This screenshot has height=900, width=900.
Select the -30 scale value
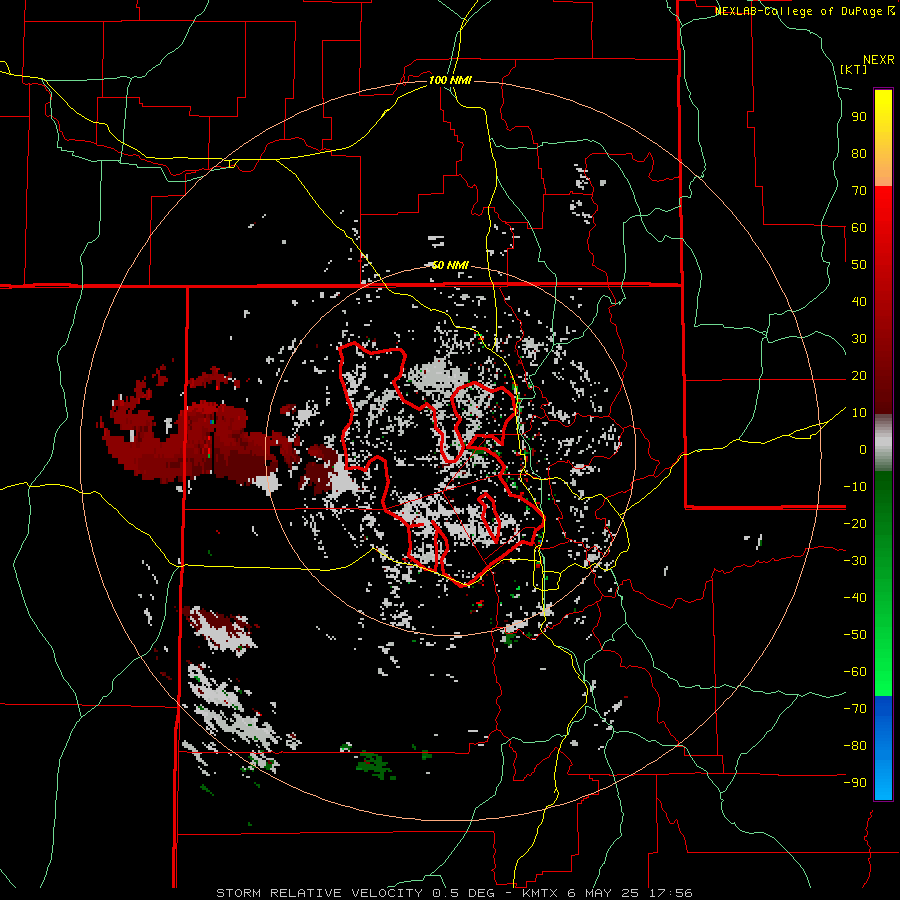(x=855, y=561)
